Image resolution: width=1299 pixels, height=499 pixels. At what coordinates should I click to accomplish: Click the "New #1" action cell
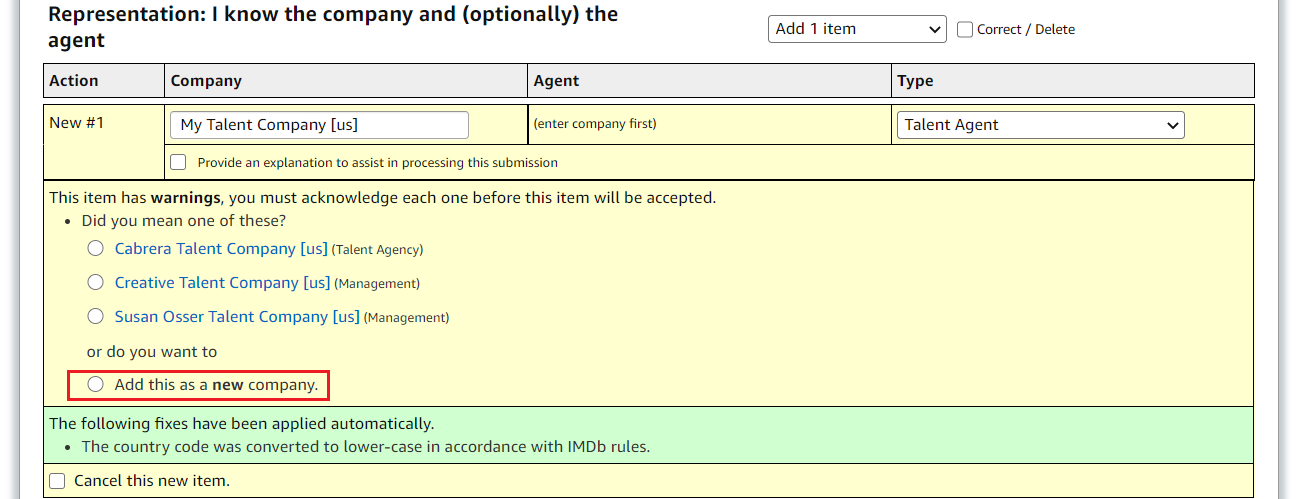[x=77, y=123]
